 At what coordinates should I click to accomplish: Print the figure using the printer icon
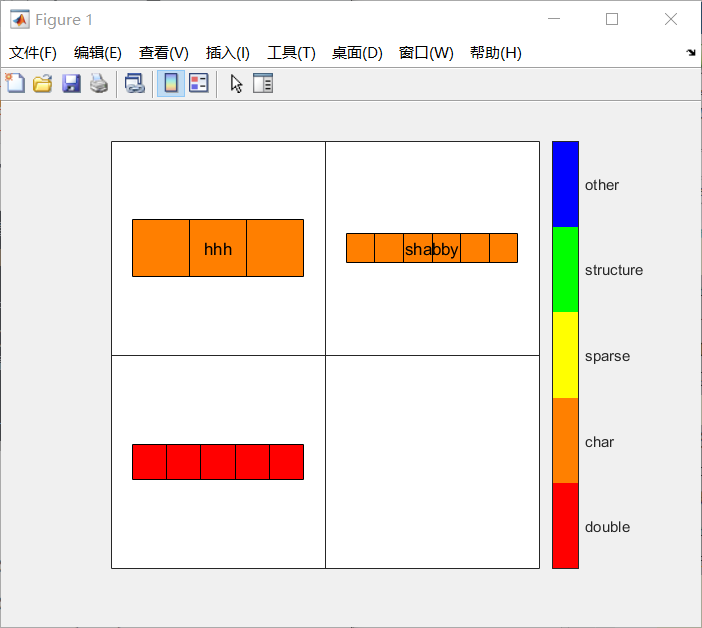point(98,83)
